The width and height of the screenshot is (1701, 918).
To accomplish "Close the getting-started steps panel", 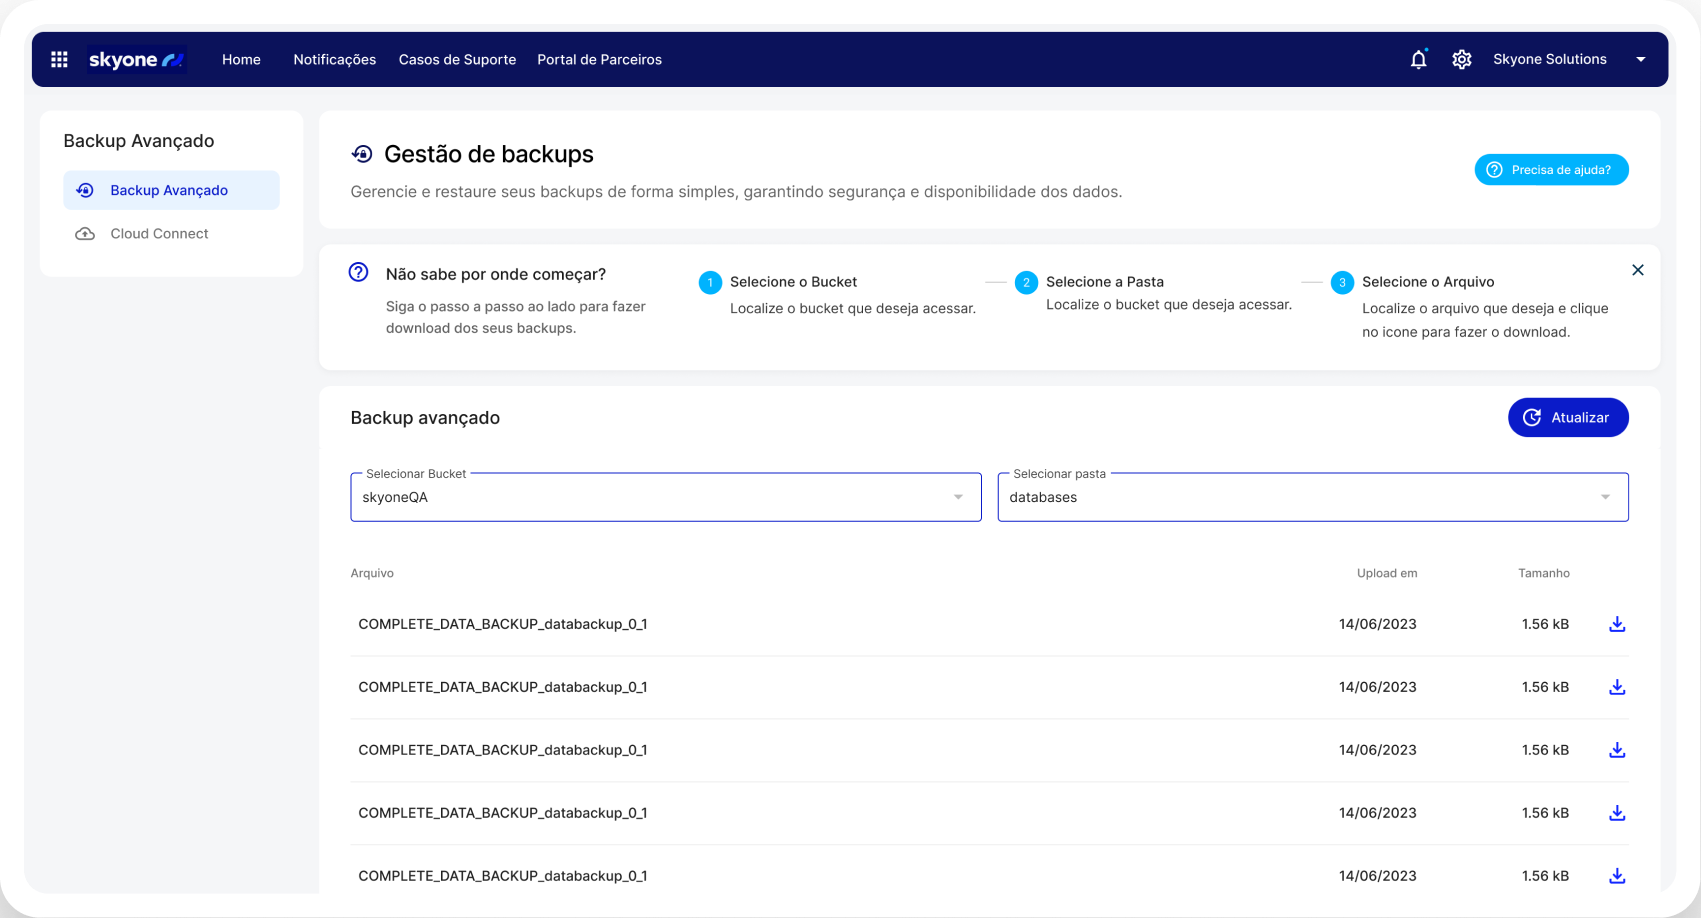I will click(1637, 270).
